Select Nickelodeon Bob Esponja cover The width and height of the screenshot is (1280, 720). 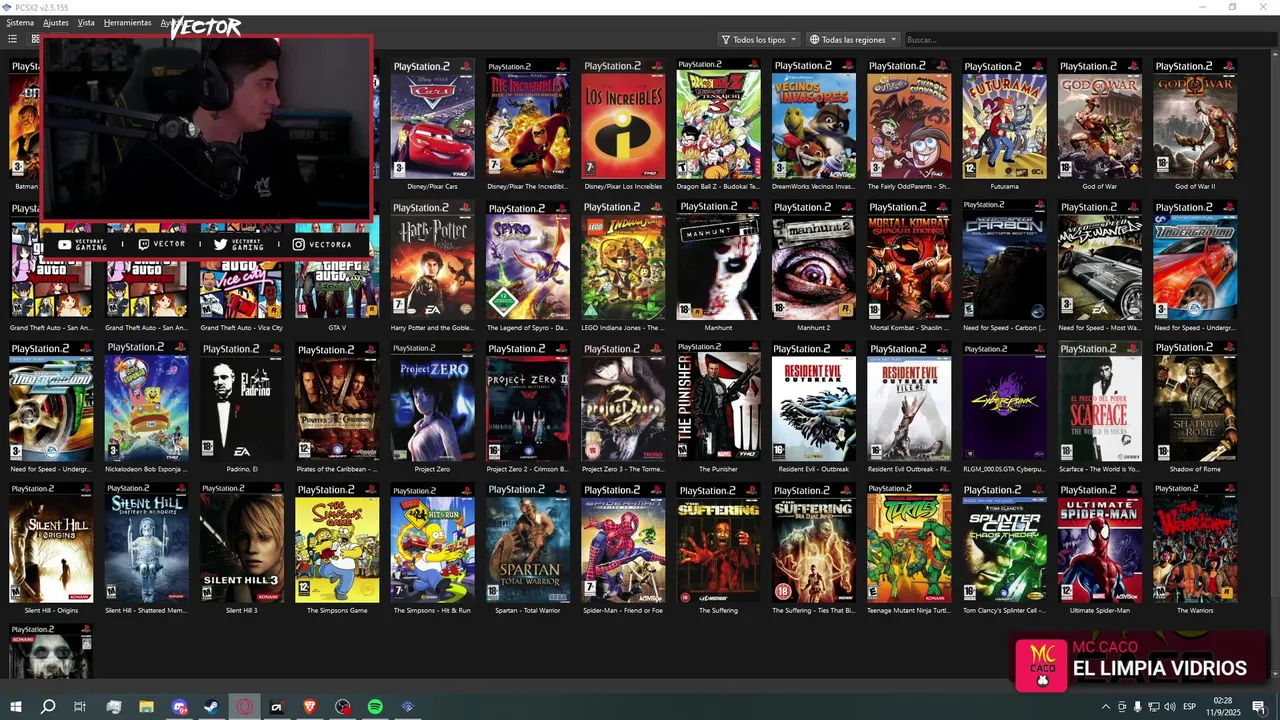coord(146,402)
